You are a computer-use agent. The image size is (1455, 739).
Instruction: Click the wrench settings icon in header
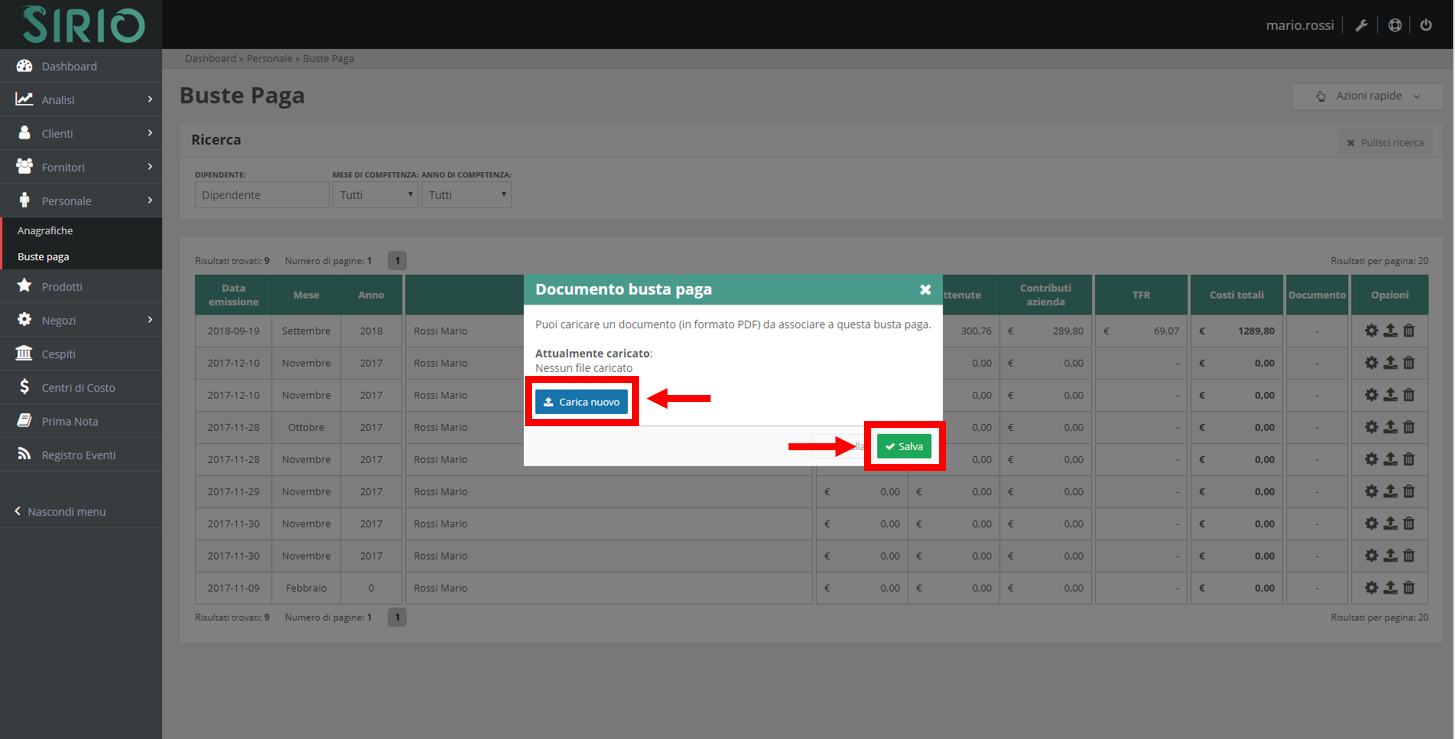[1361, 25]
